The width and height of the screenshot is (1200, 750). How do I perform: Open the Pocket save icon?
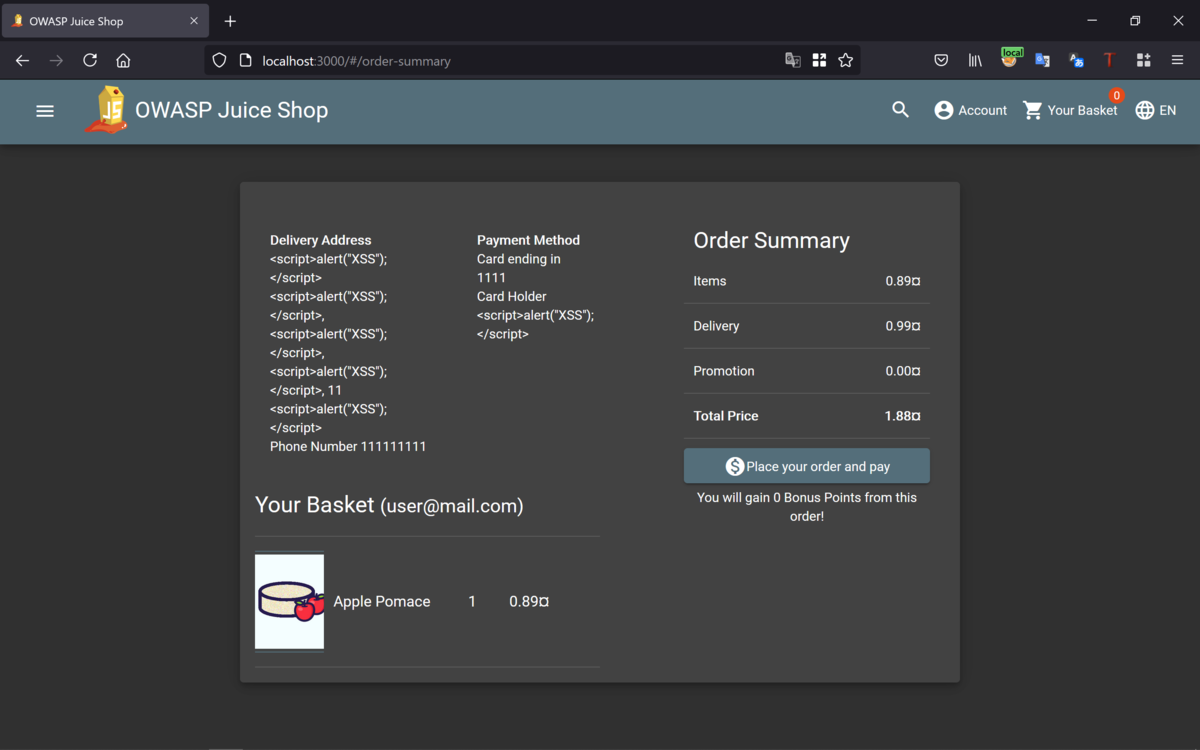(x=941, y=60)
